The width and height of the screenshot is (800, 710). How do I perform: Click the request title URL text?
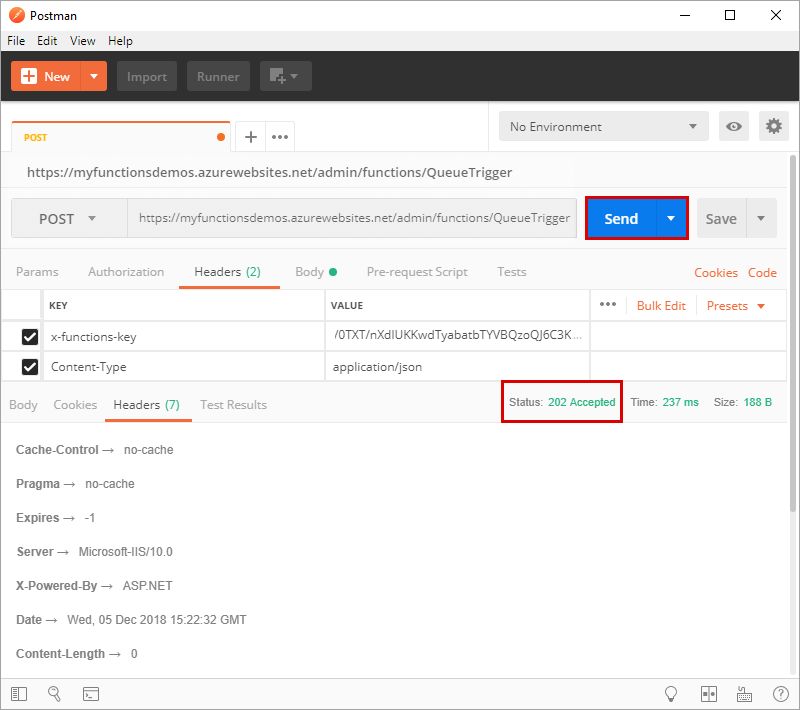269,172
